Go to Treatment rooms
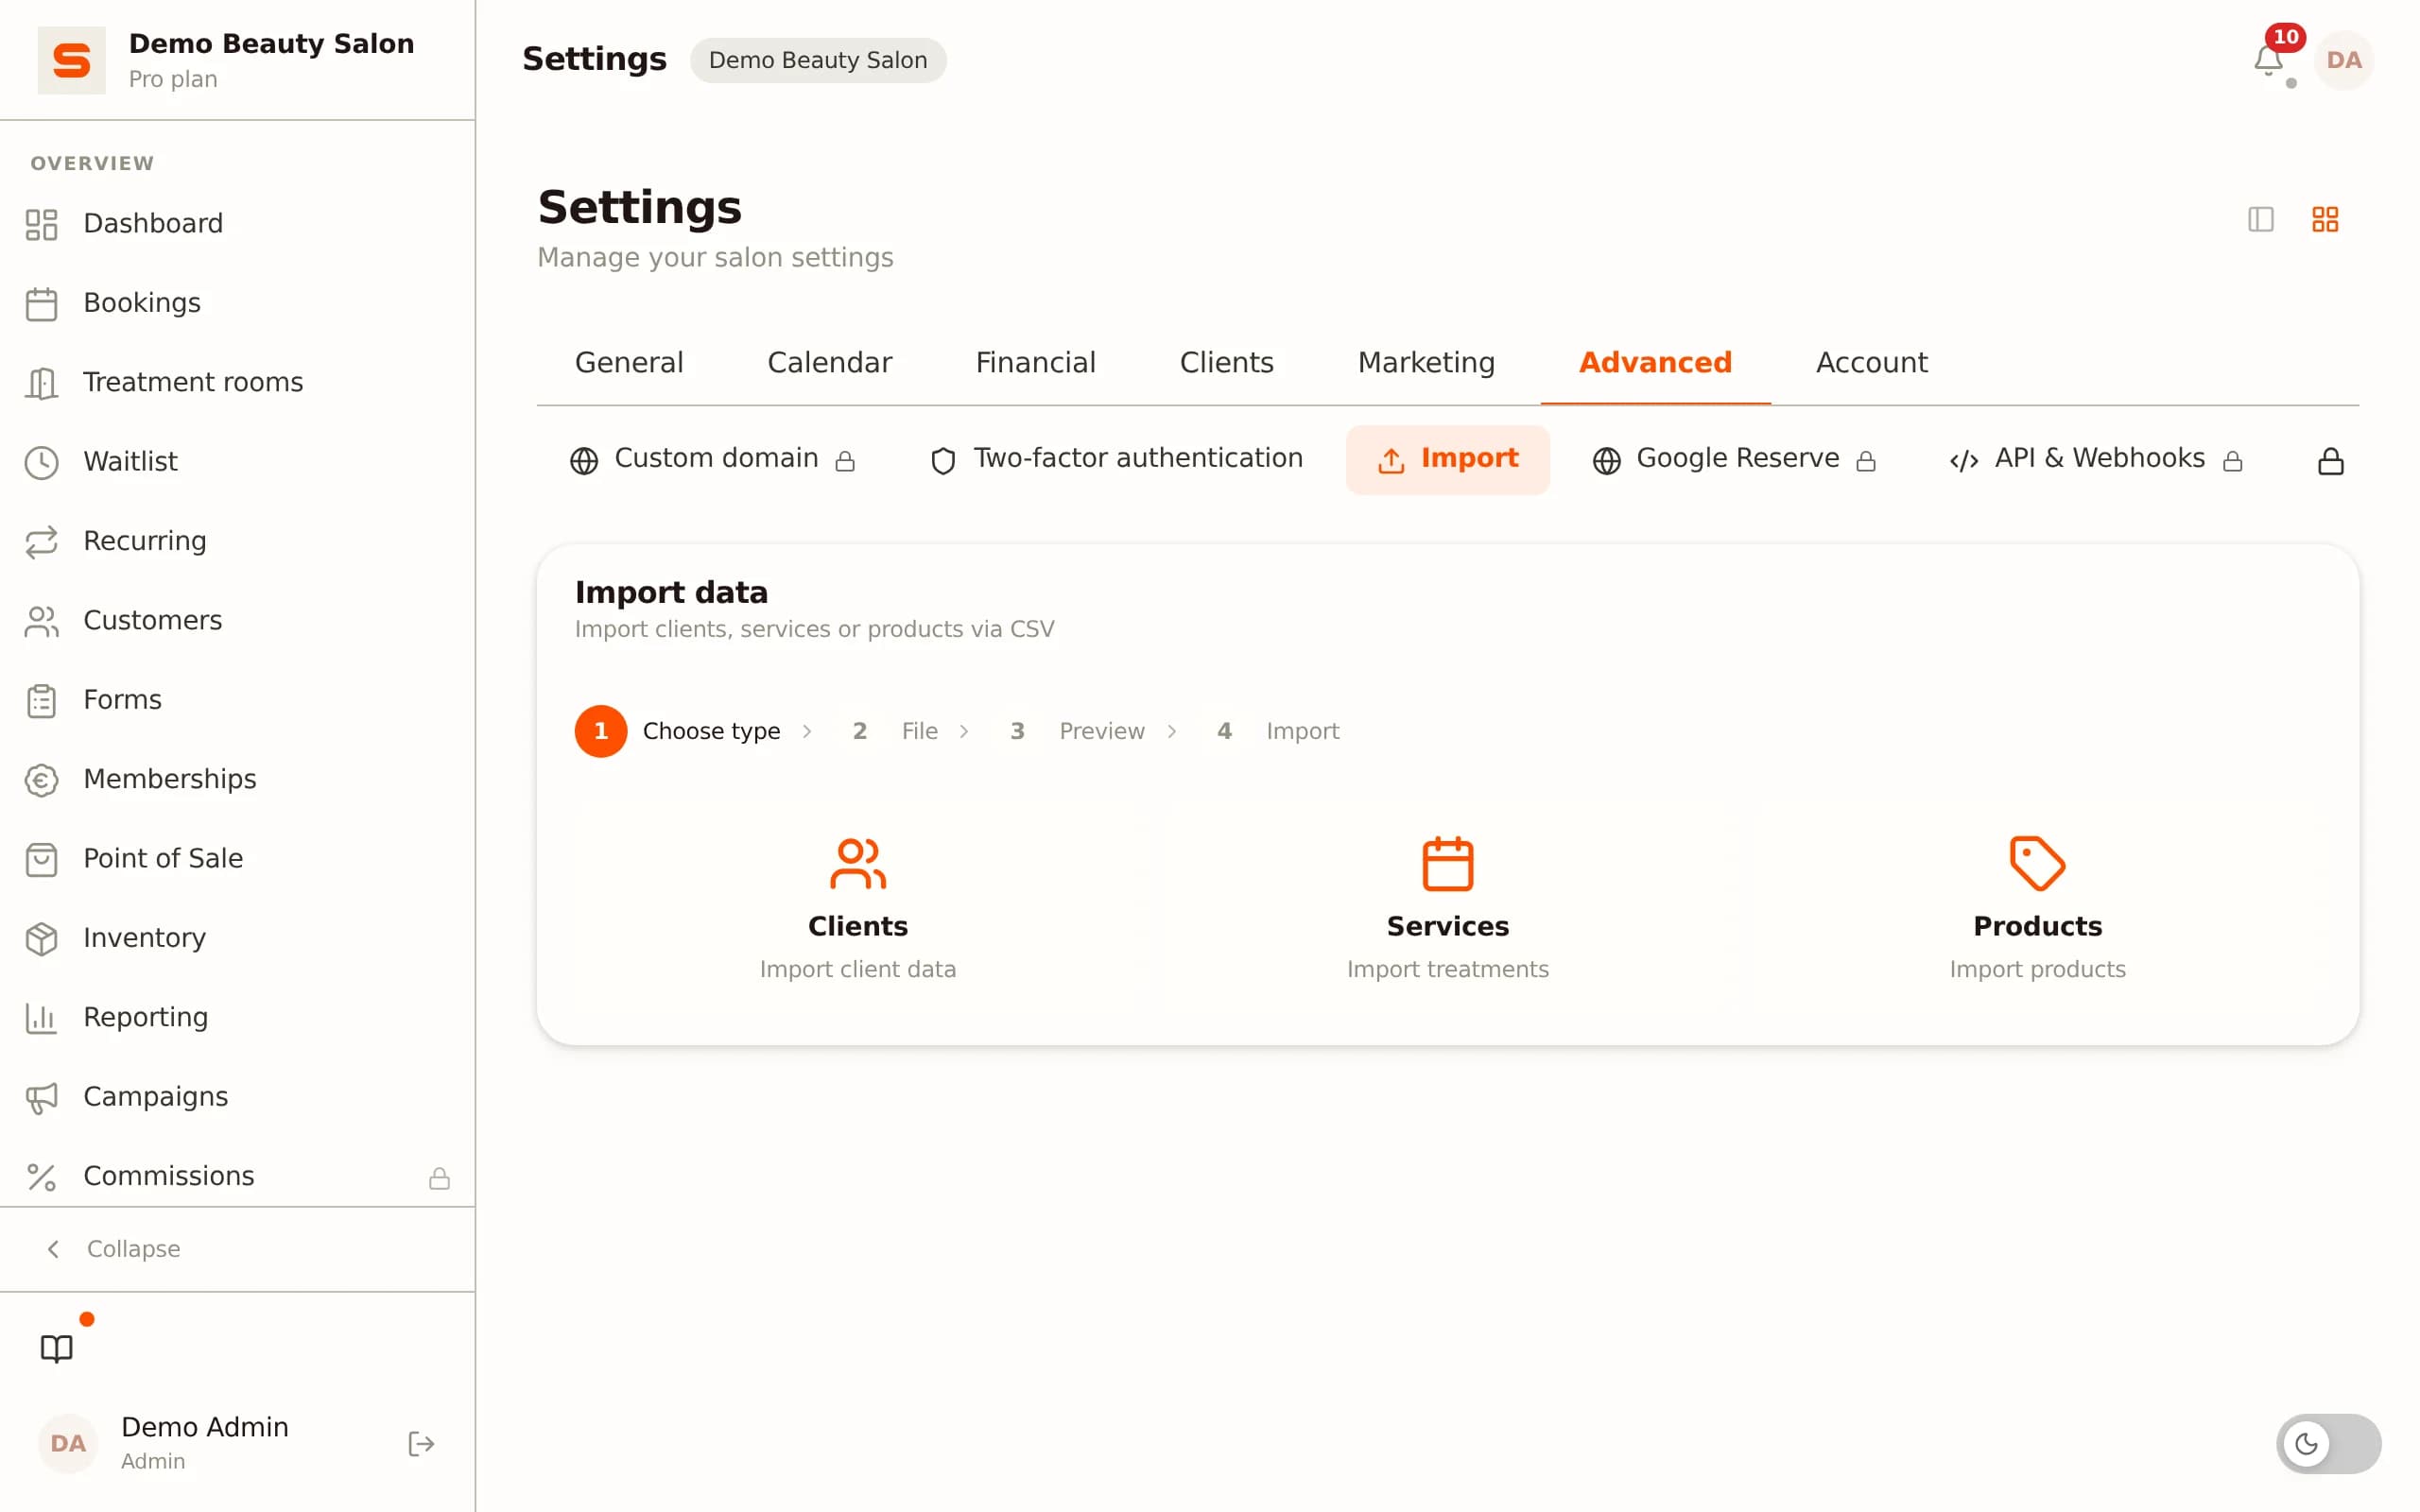This screenshot has height=1512, width=2420. (x=237, y=382)
